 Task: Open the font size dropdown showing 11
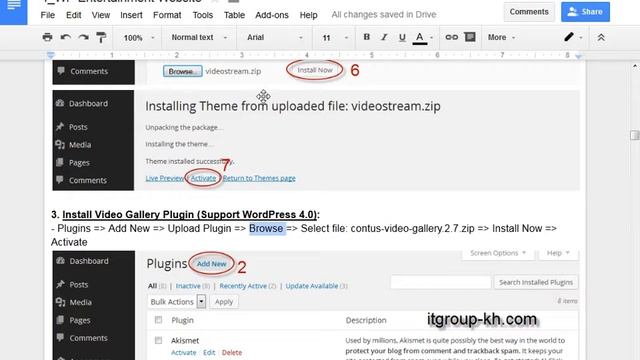coord(335,38)
